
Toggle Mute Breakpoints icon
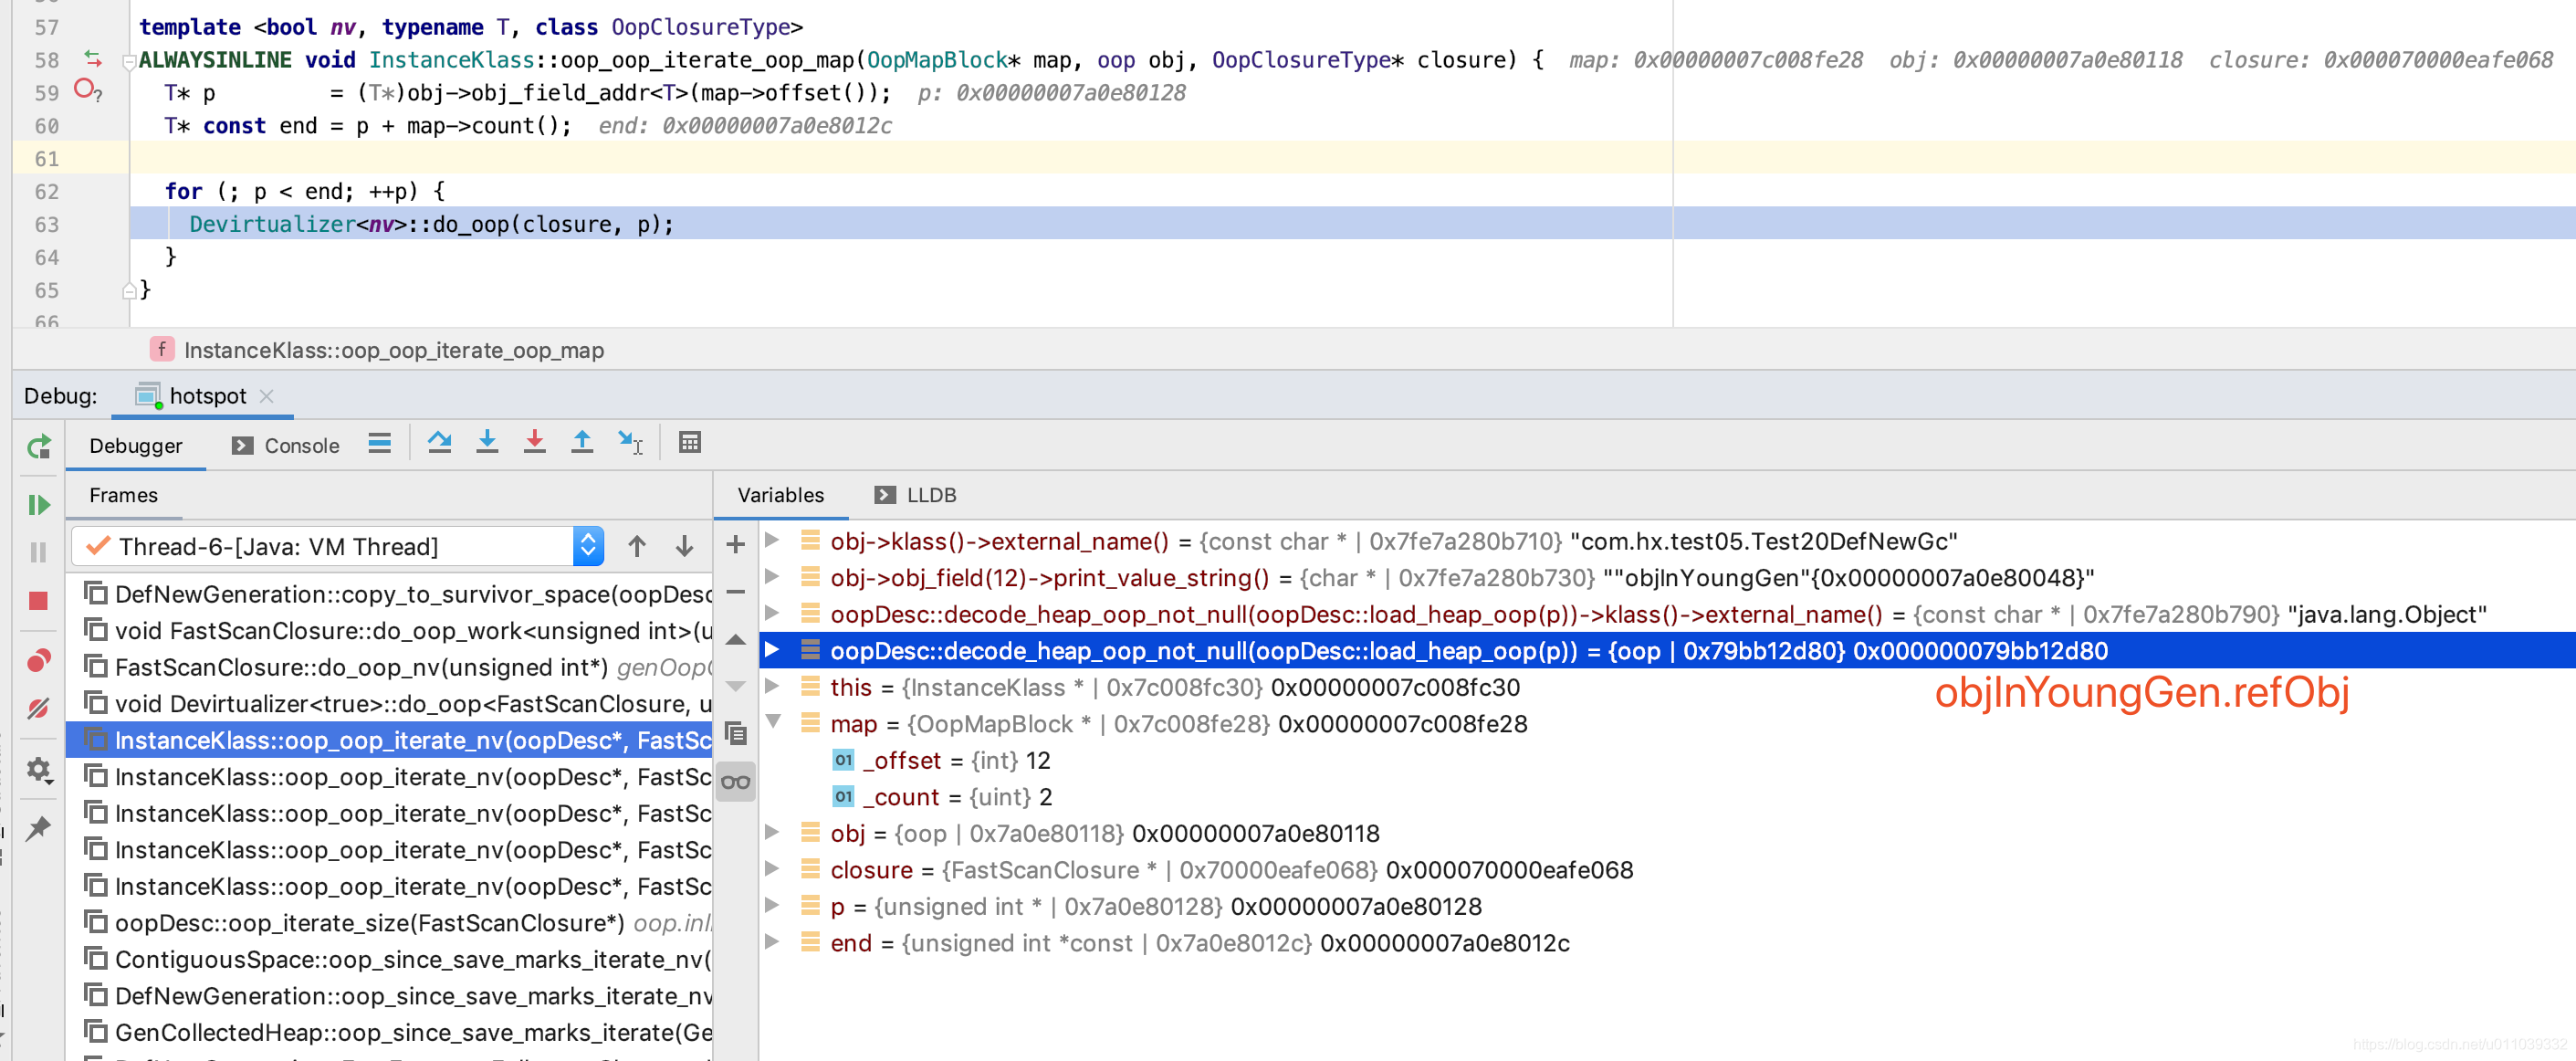[x=39, y=709]
